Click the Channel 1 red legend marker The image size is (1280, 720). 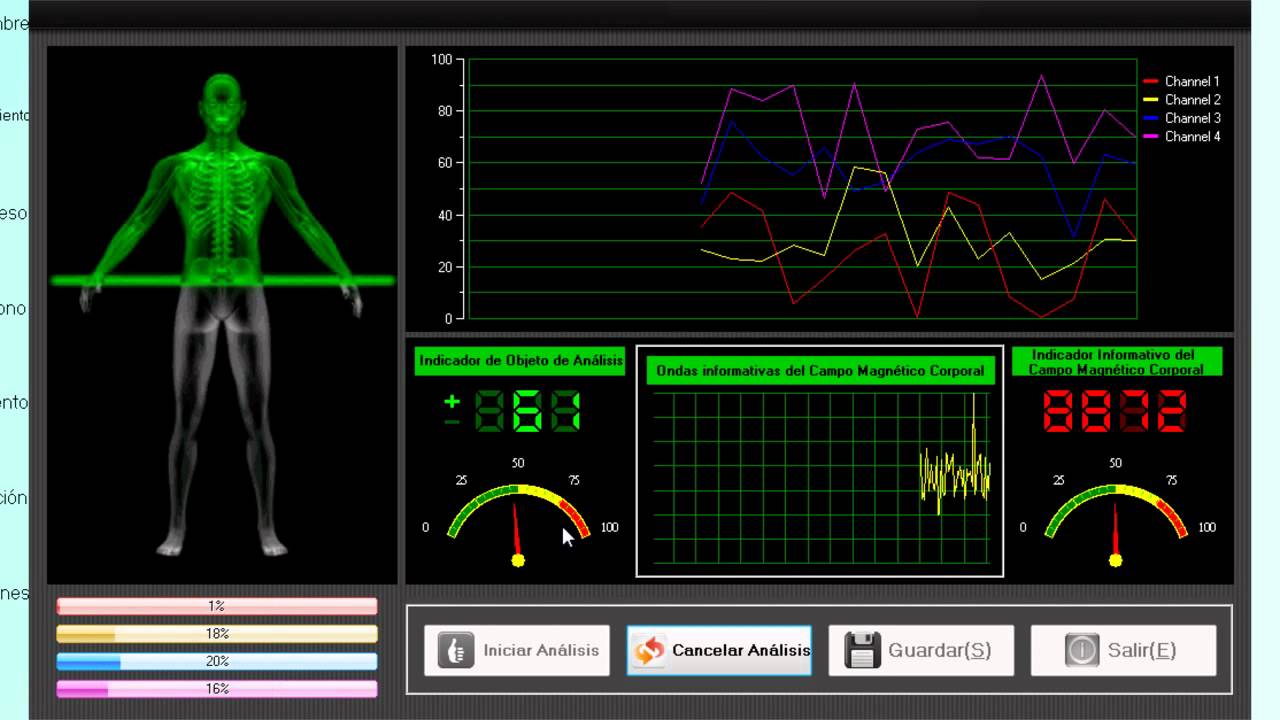pyautogui.click(x=1150, y=82)
